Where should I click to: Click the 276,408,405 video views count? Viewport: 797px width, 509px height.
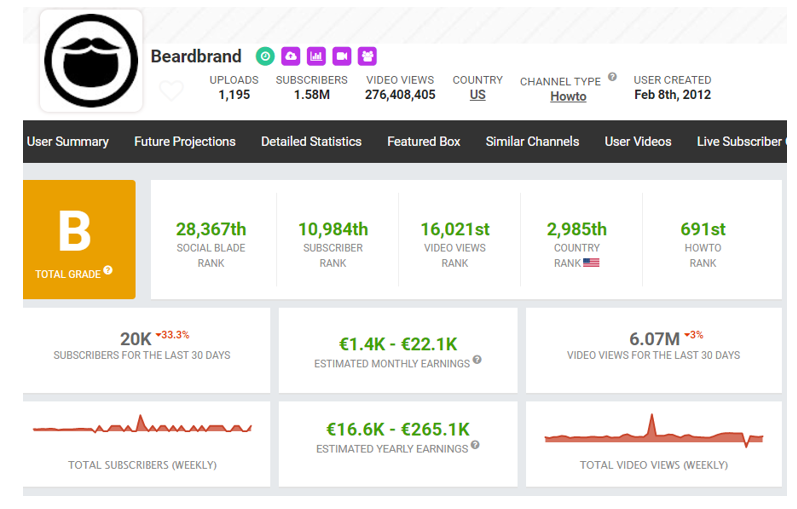[400, 95]
